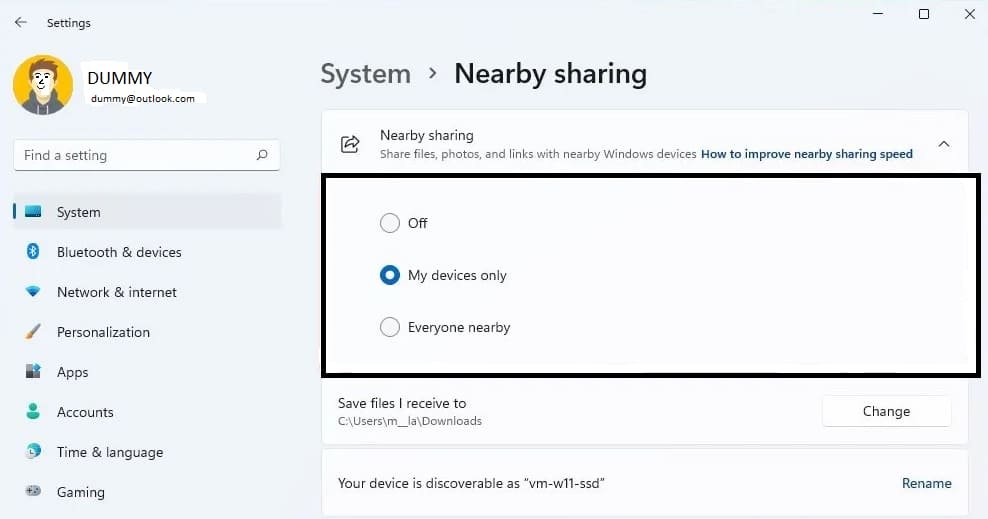Click the System monitor icon in sidebar

click(33, 212)
